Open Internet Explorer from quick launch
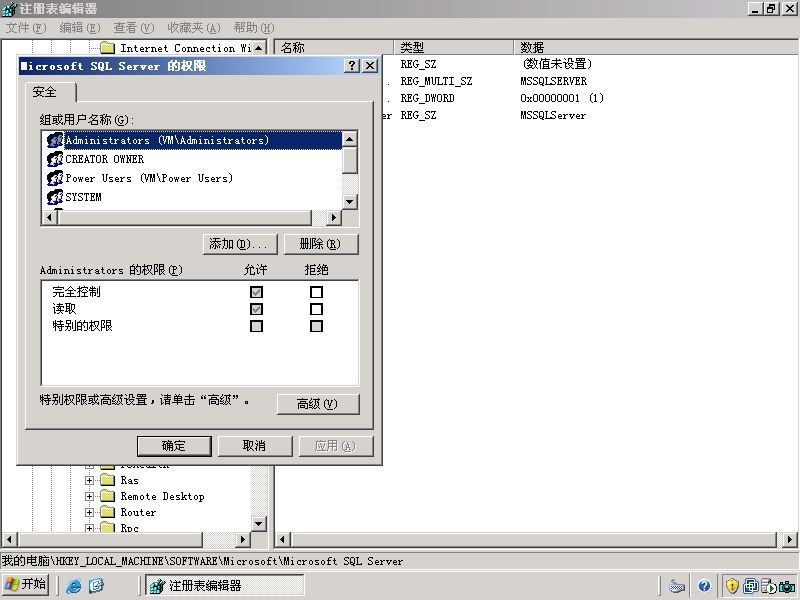This screenshot has width=800, height=600. [x=73, y=585]
